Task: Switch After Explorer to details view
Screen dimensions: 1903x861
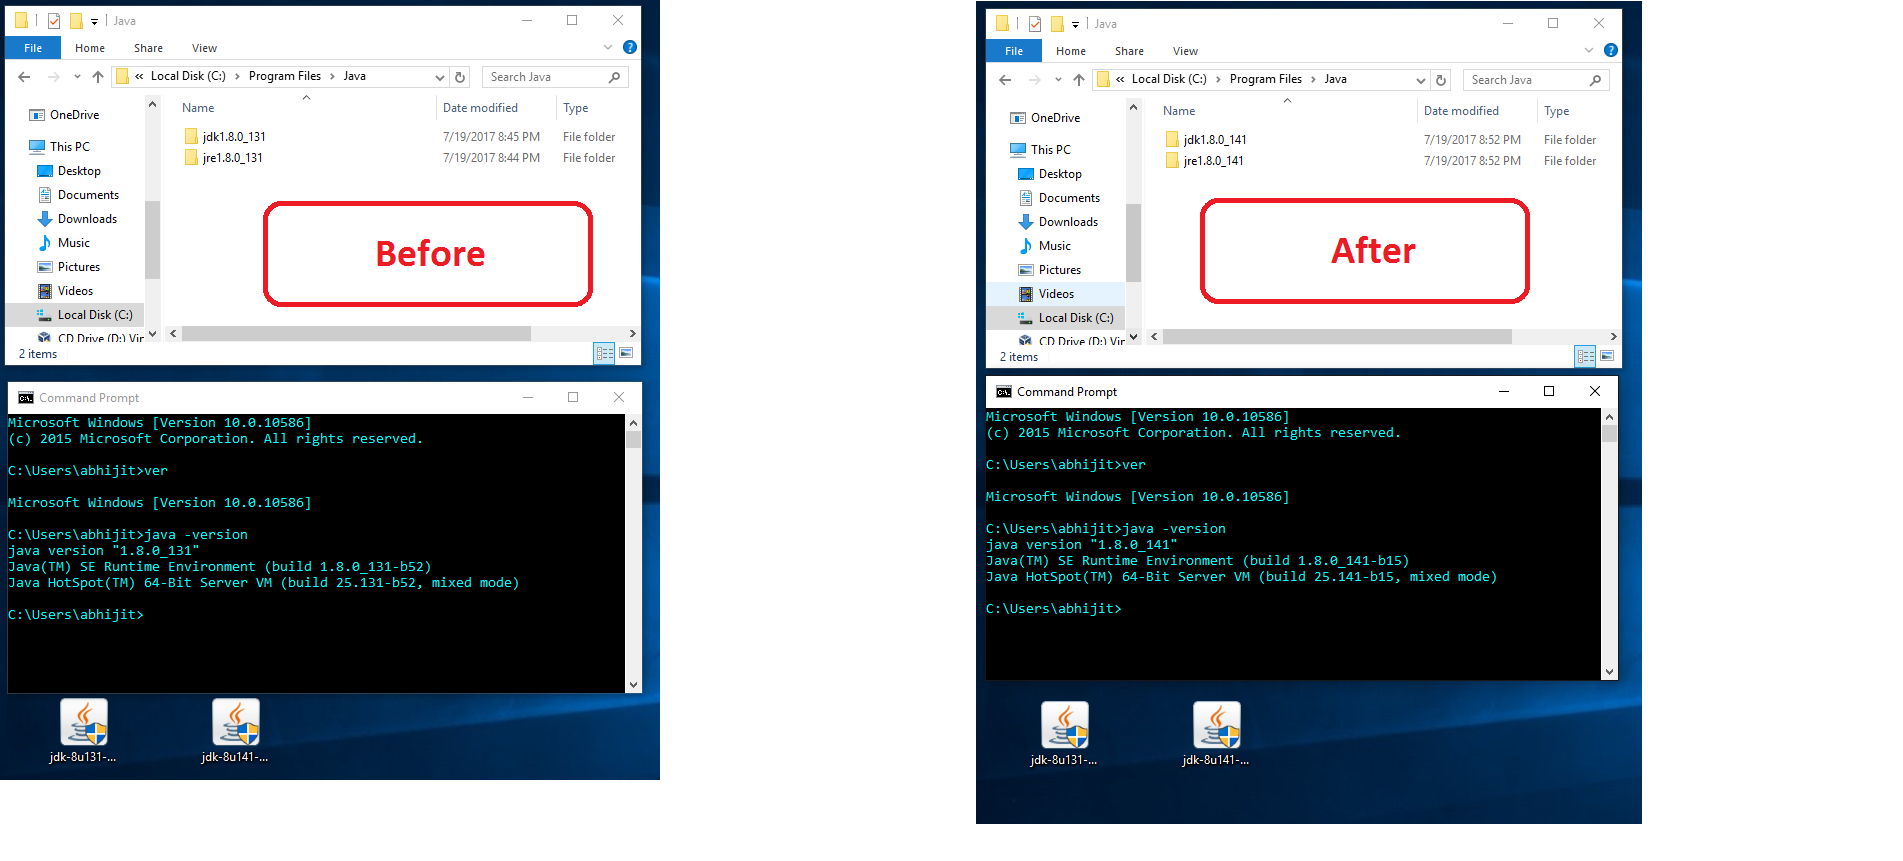Action: (x=1585, y=356)
